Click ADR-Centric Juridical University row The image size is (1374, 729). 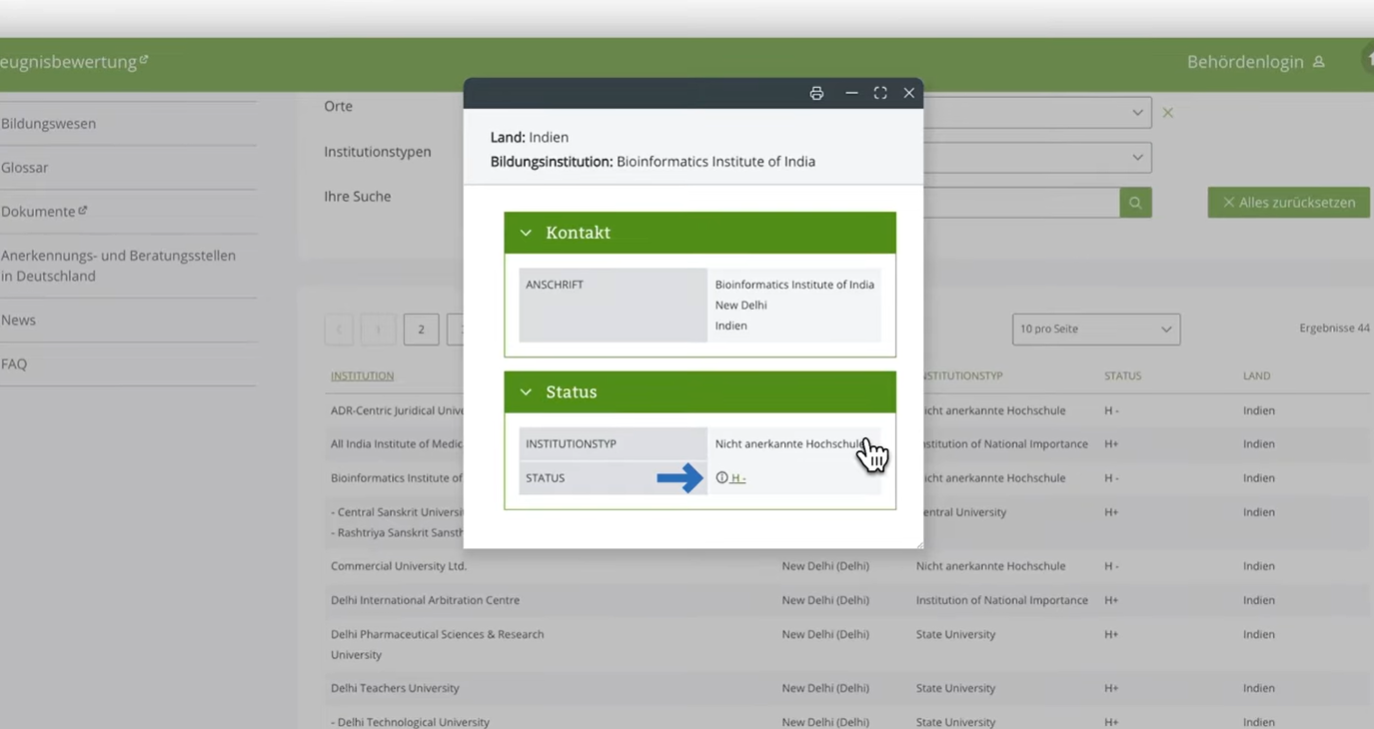click(x=396, y=410)
